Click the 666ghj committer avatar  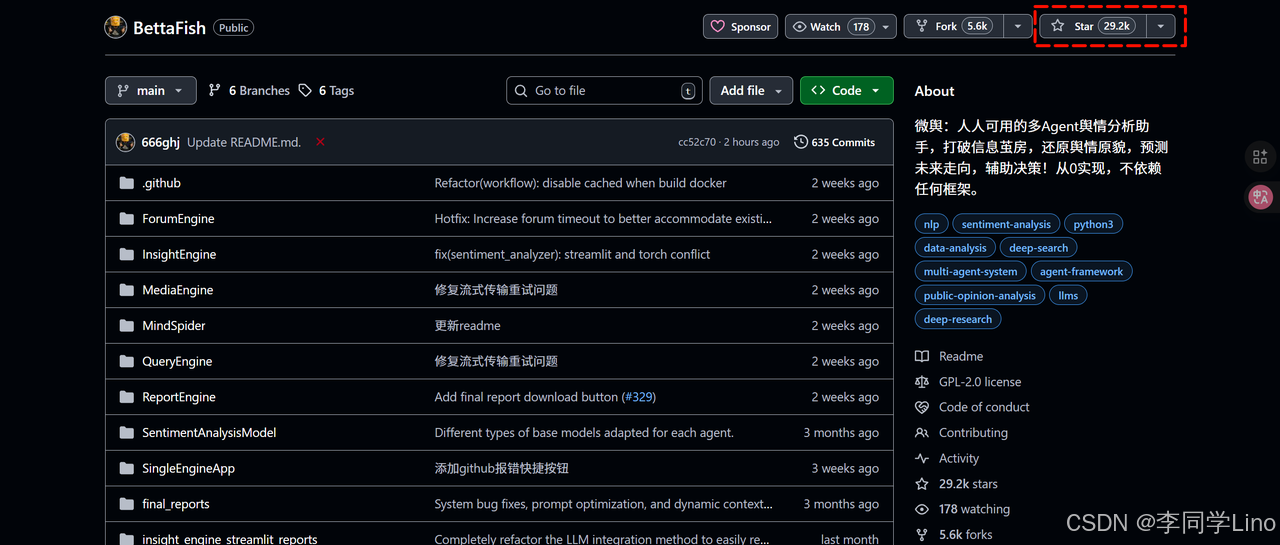tap(125, 142)
